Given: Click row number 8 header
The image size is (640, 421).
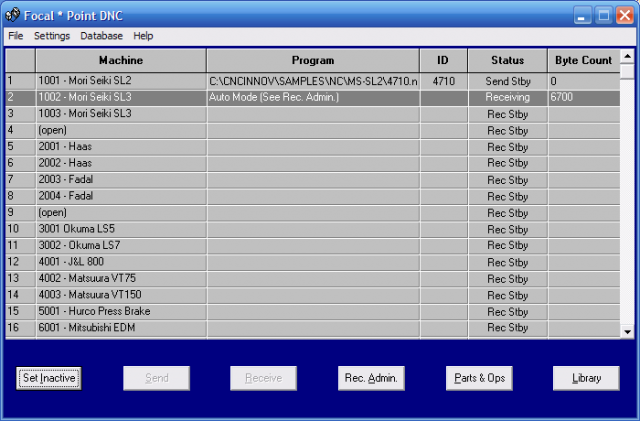Looking at the screenshot, I should [20, 196].
